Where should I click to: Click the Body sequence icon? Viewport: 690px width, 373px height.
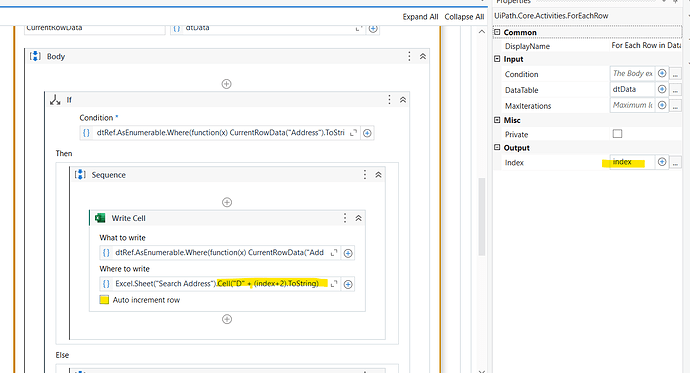pyautogui.click(x=35, y=56)
